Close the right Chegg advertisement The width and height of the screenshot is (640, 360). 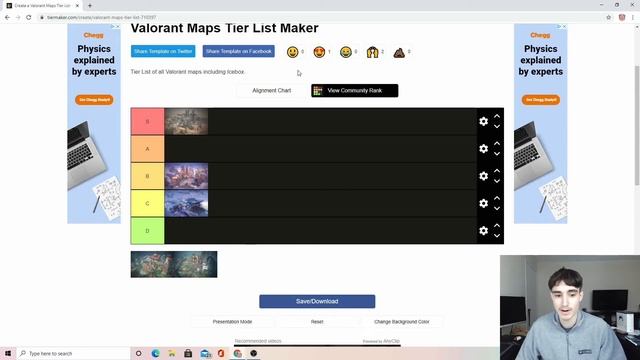click(x=563, y=27)
